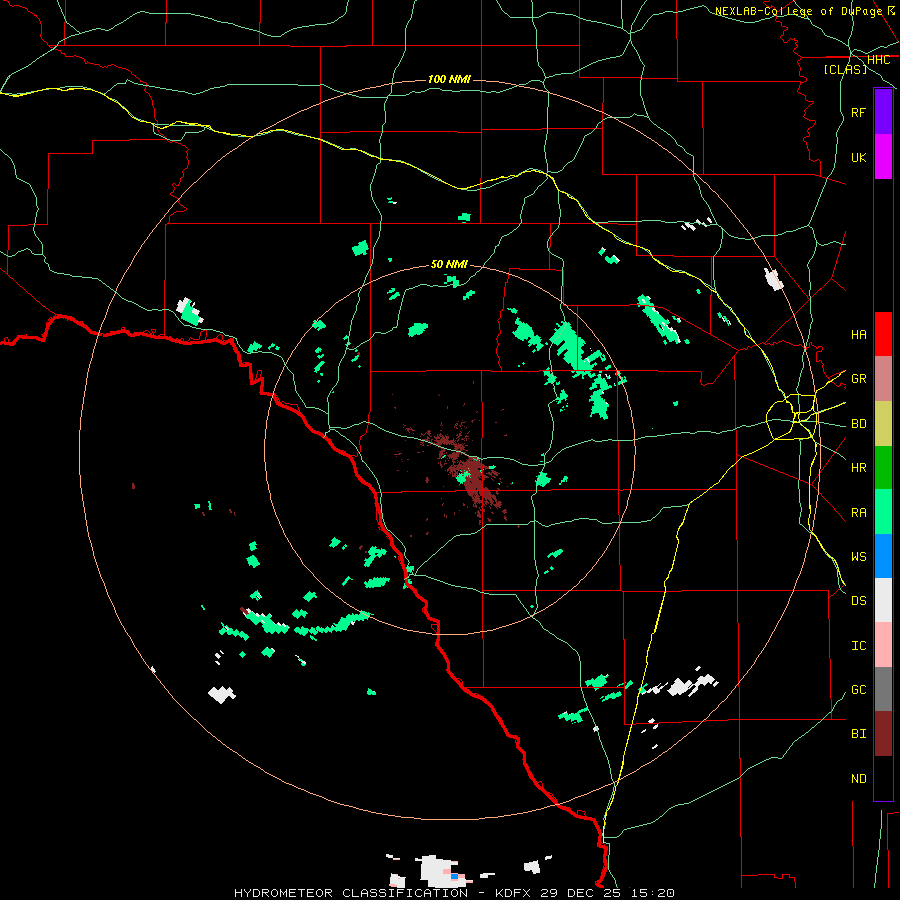
Task: Click the "HR" legend label
Action: click(859, 468)
